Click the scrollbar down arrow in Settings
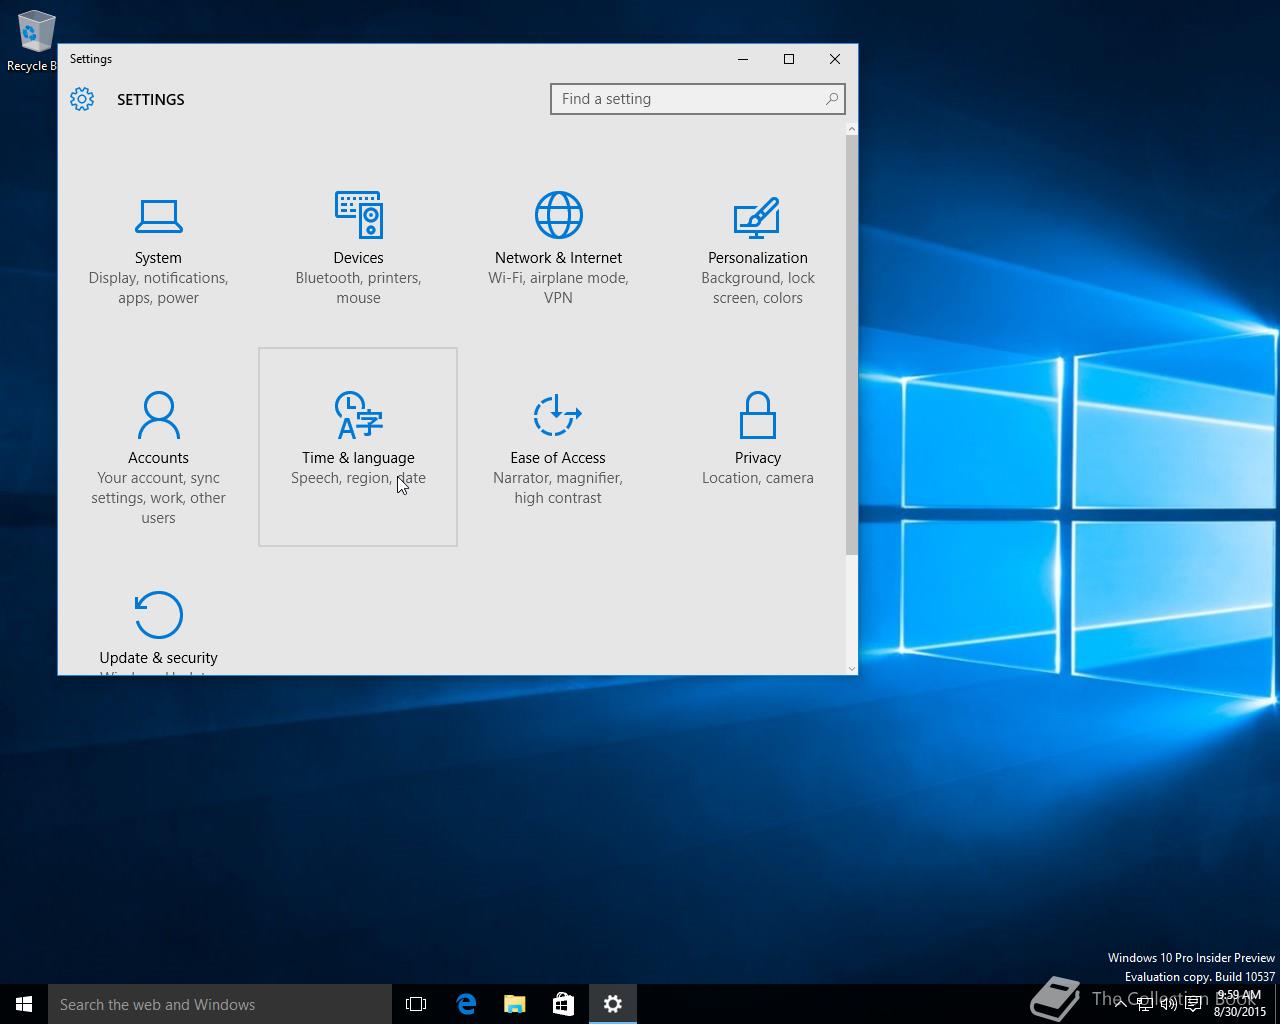 click(852, 668)
